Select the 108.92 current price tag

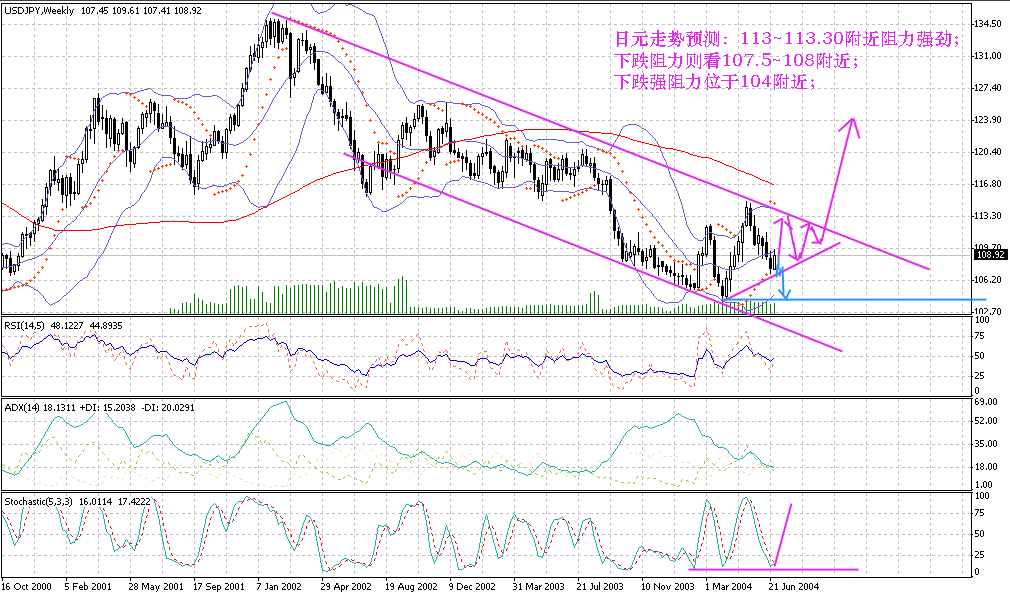[989, 255]
